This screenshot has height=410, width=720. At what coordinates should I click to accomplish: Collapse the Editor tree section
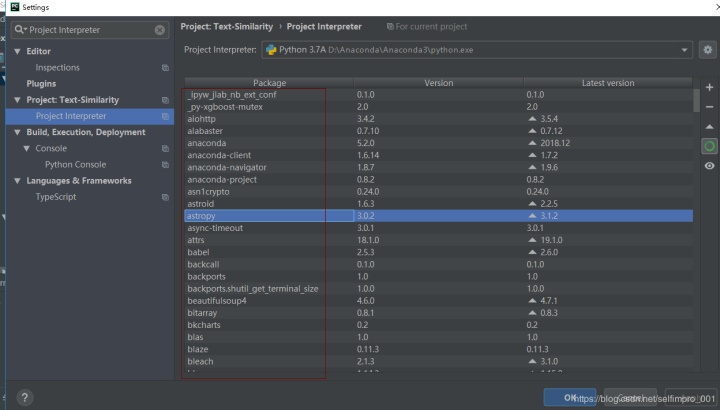[17, 51]
